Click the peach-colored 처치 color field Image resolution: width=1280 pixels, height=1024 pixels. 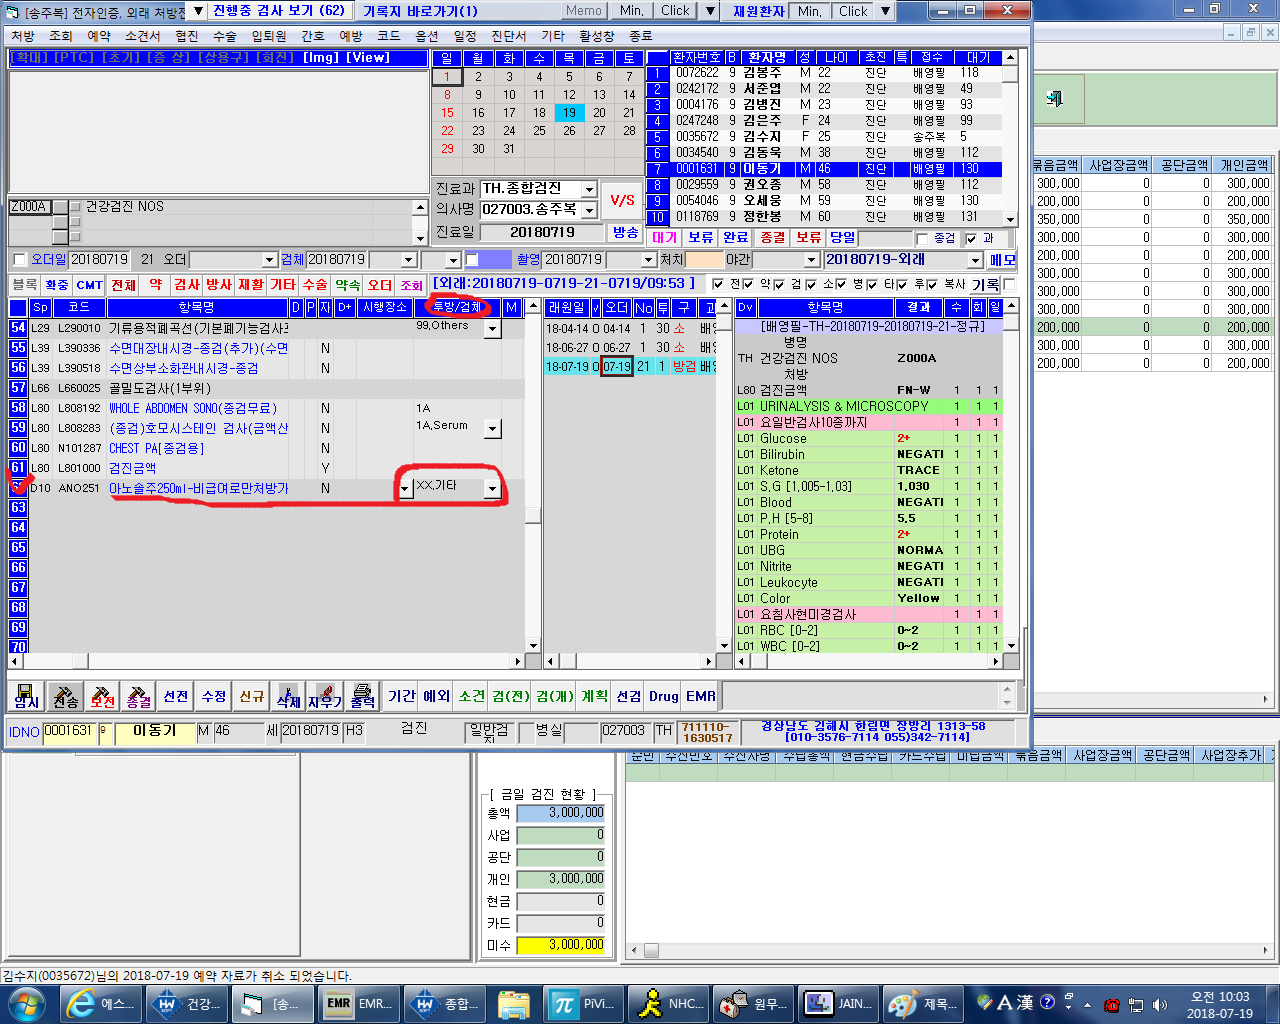(x=705, y=260)
